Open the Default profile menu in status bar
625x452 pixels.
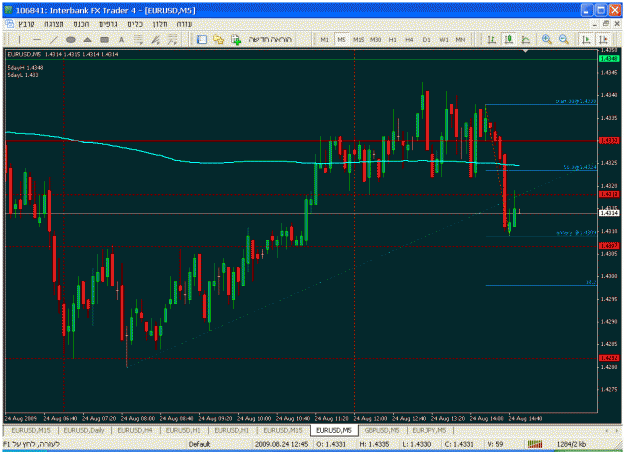pyautogui.click(x=199, y=444)
